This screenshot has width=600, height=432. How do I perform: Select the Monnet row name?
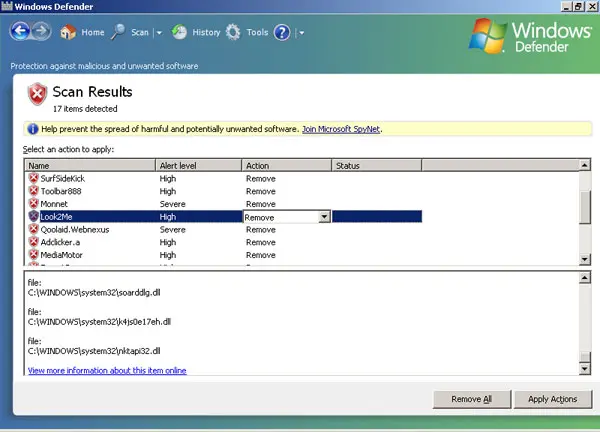54,204
